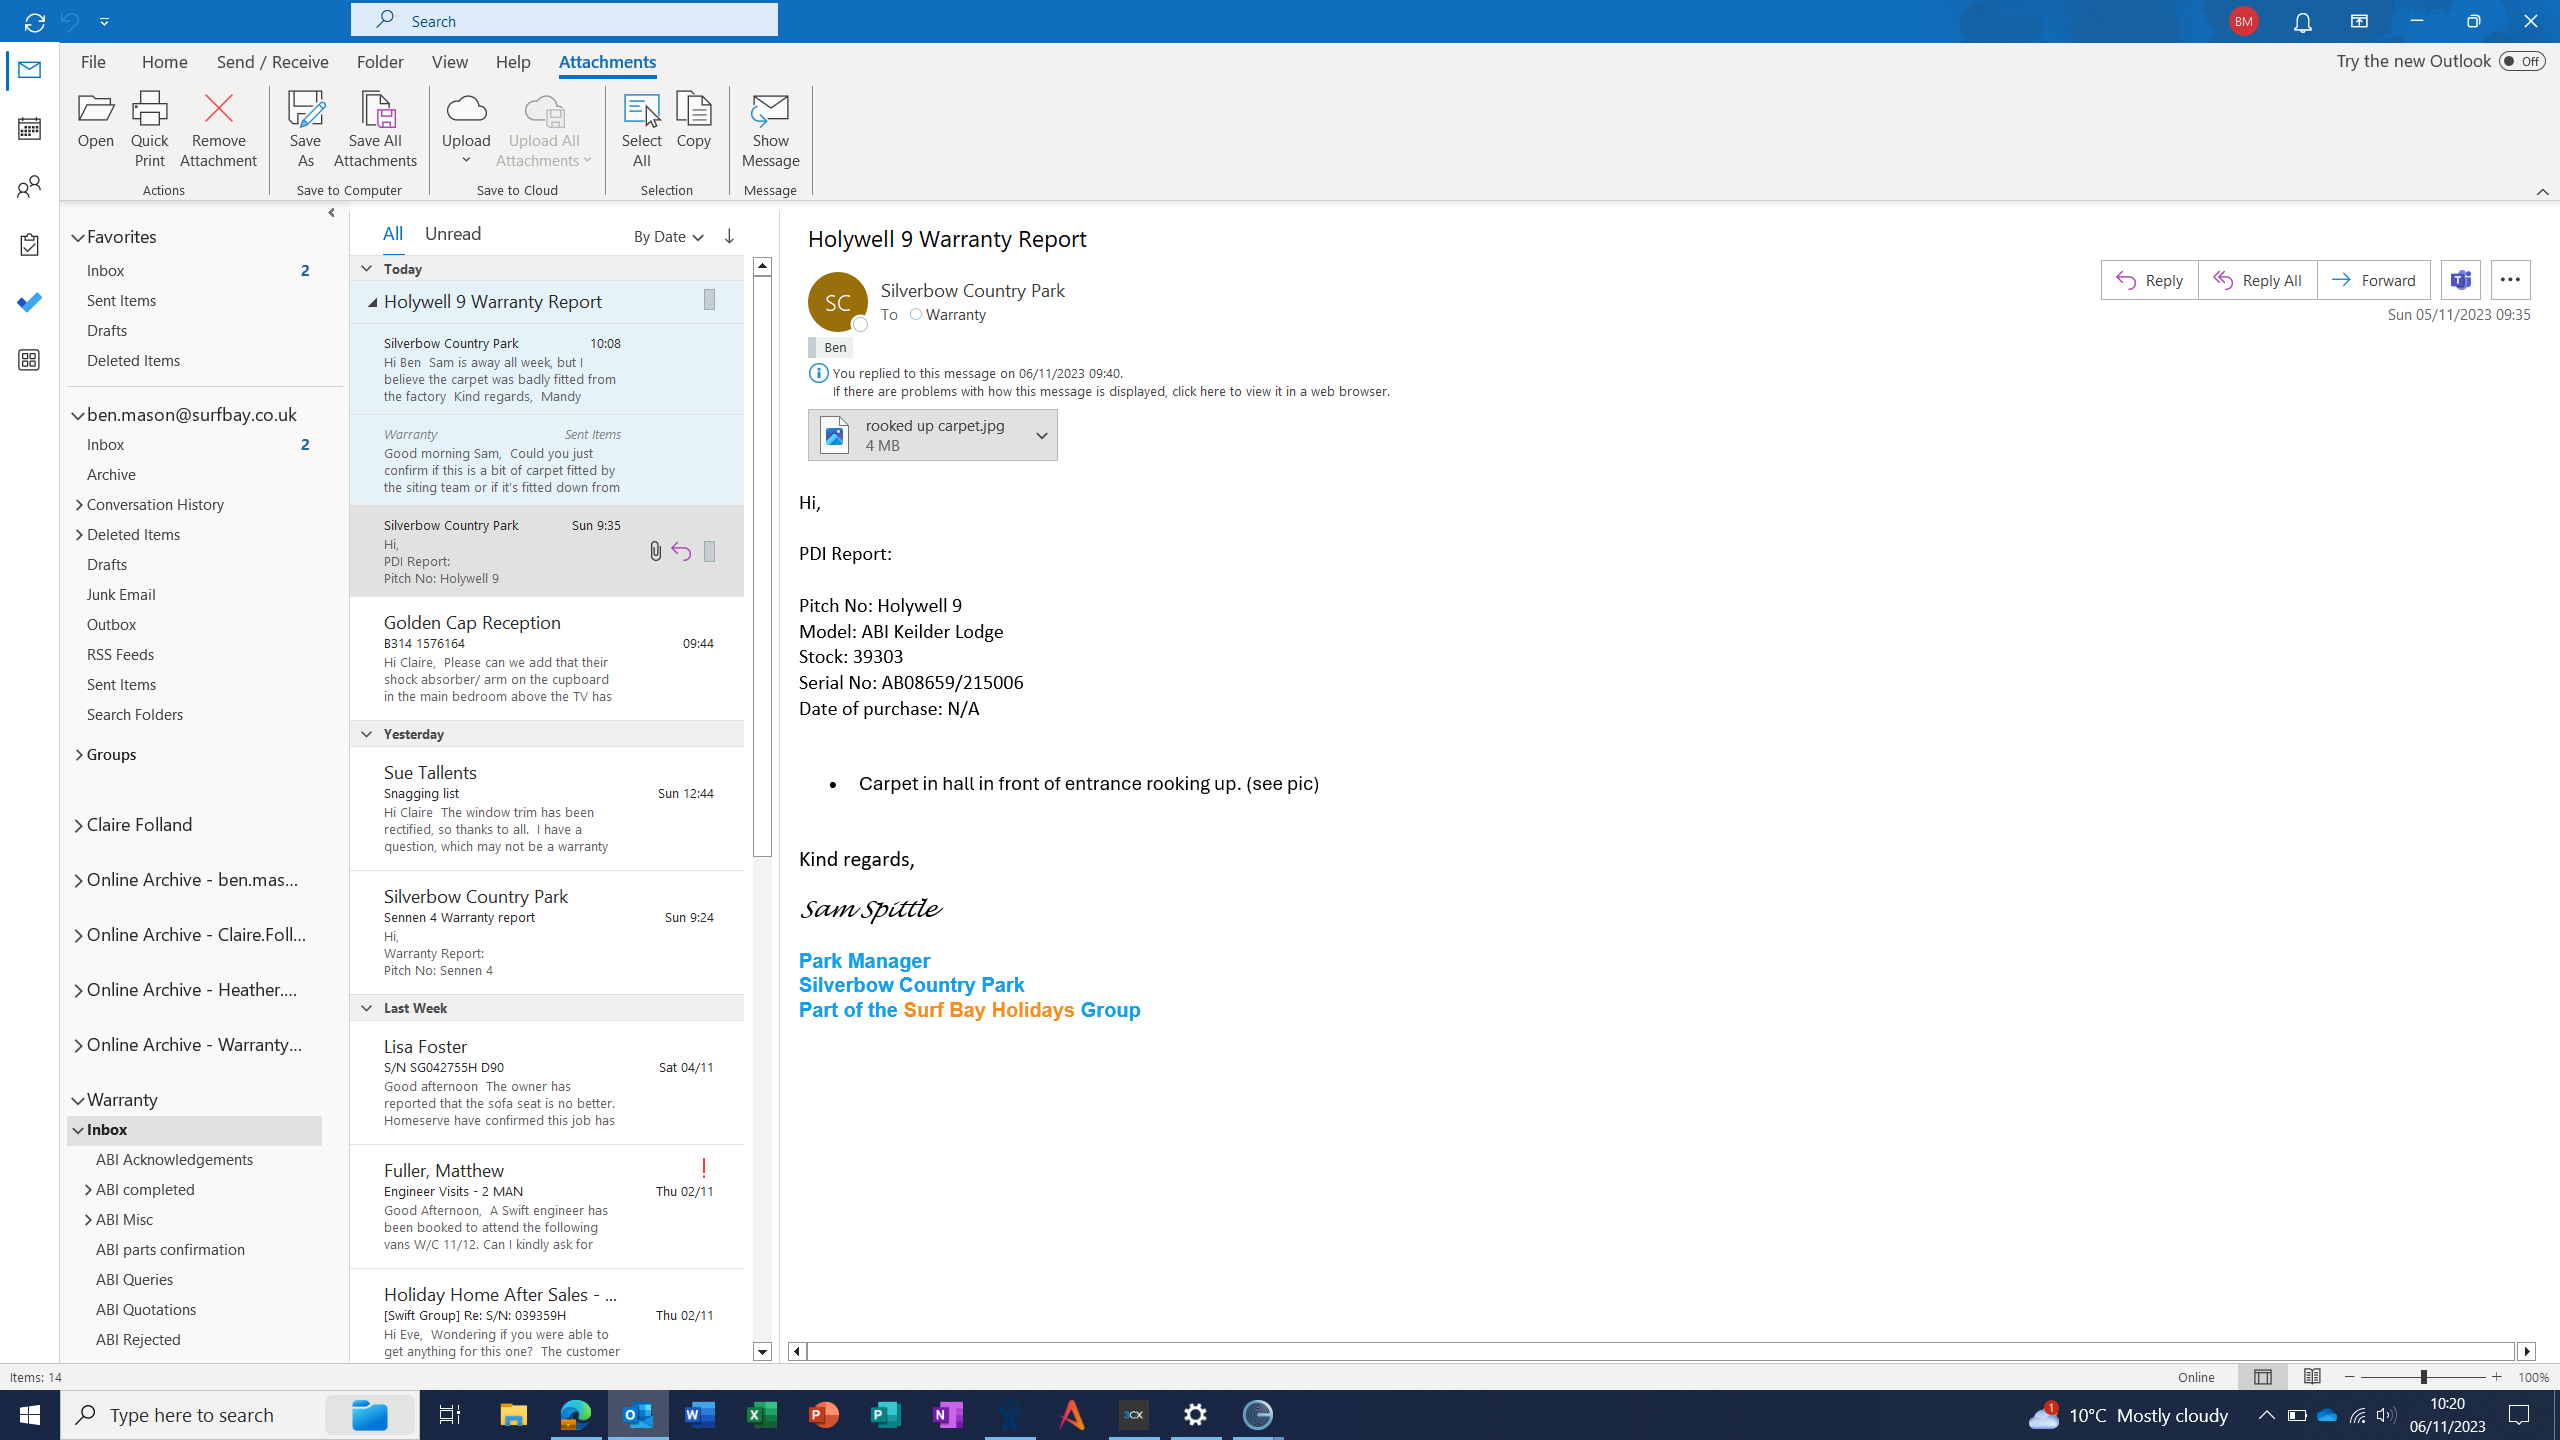The width and height of the screenshot is (2560, 1440).
Task: Click the Share to Teams icon
Action: coord(2460,280)
